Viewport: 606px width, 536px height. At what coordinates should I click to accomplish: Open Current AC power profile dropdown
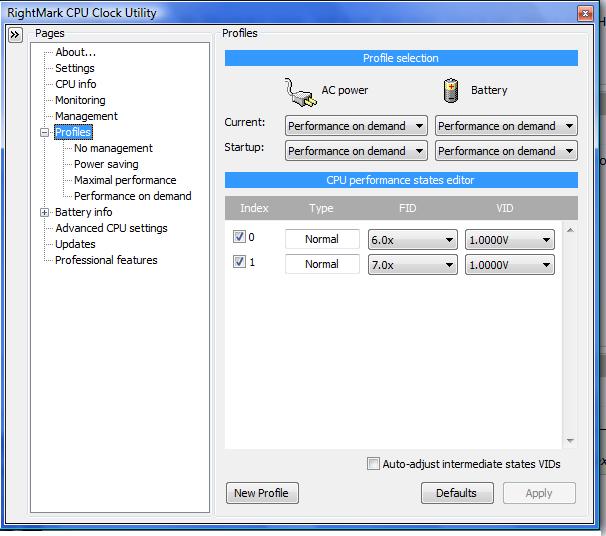click(356, 126)
